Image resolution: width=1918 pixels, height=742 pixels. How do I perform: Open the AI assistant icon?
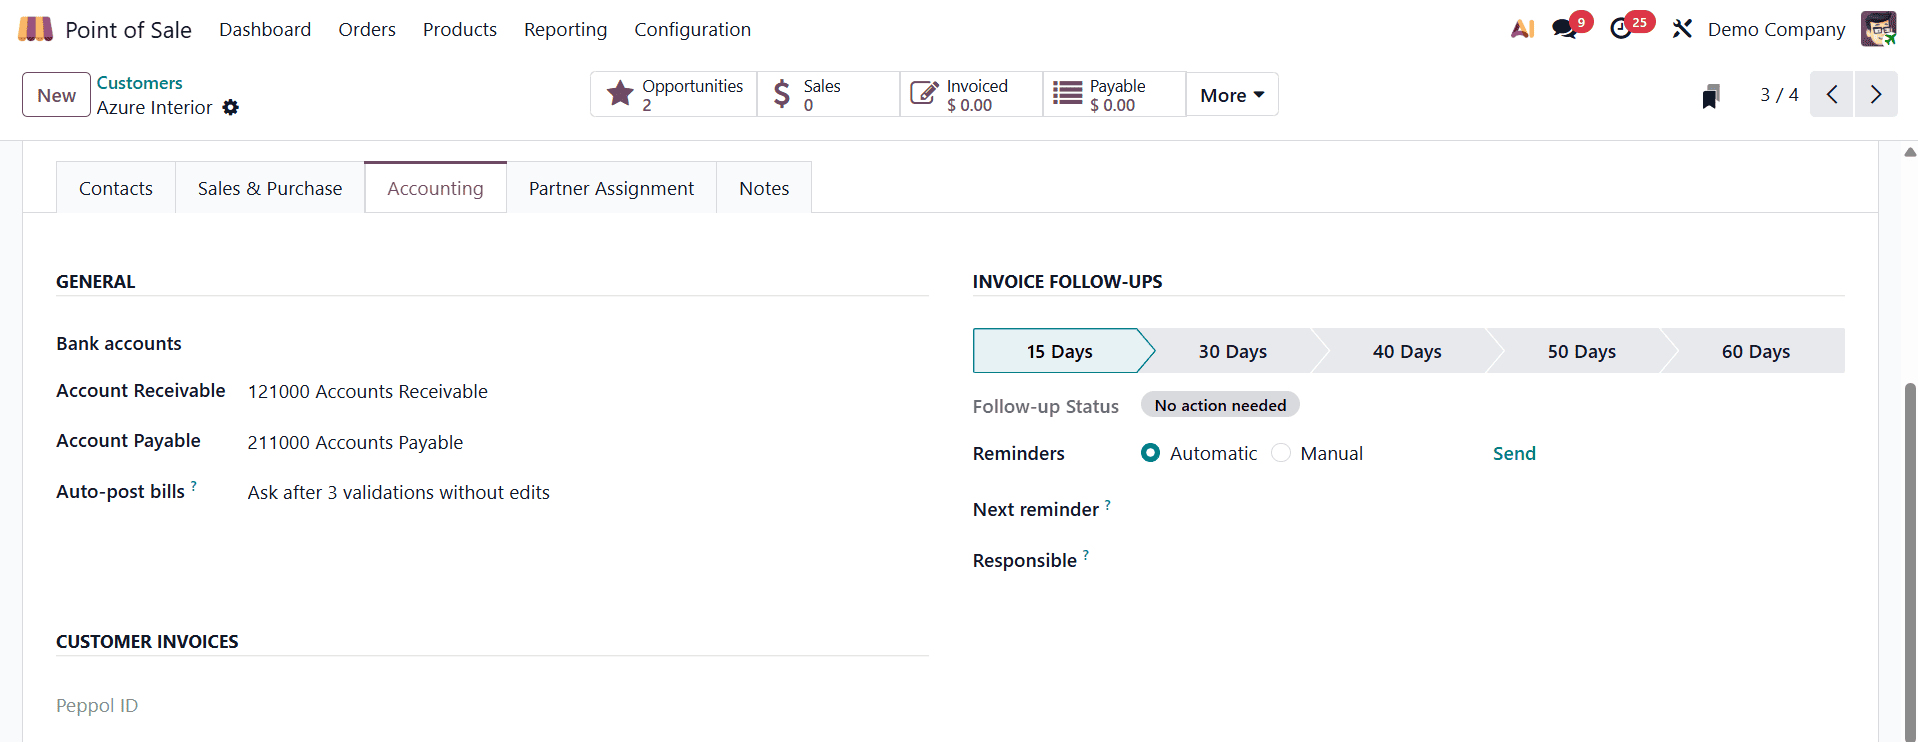[1522, 29]
